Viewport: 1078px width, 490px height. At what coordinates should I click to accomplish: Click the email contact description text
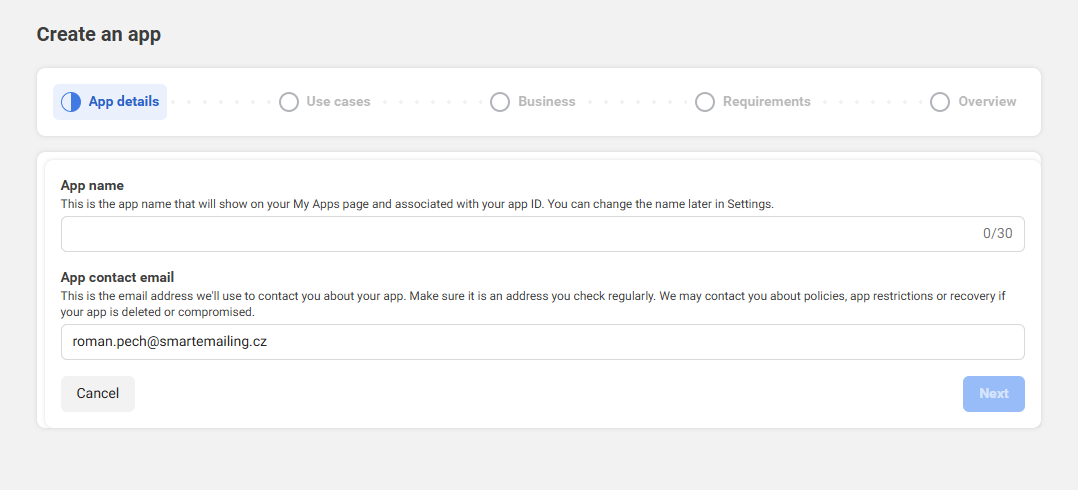pos(534,304)
